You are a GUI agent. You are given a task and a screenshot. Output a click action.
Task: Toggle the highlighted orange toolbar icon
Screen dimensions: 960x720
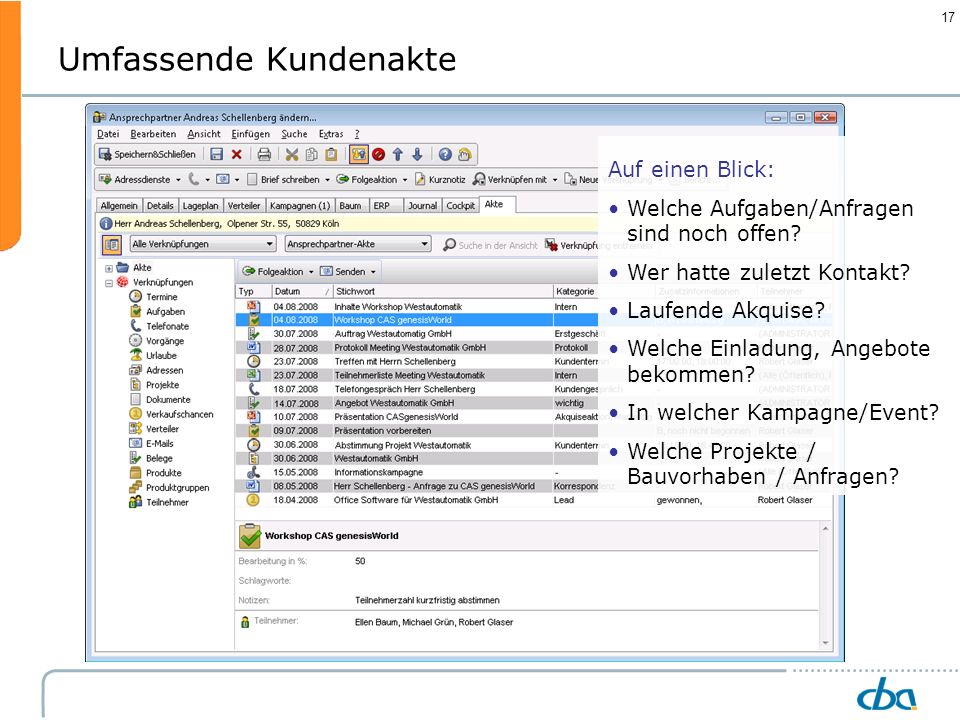pyautogui.click(x=359, y=154)
